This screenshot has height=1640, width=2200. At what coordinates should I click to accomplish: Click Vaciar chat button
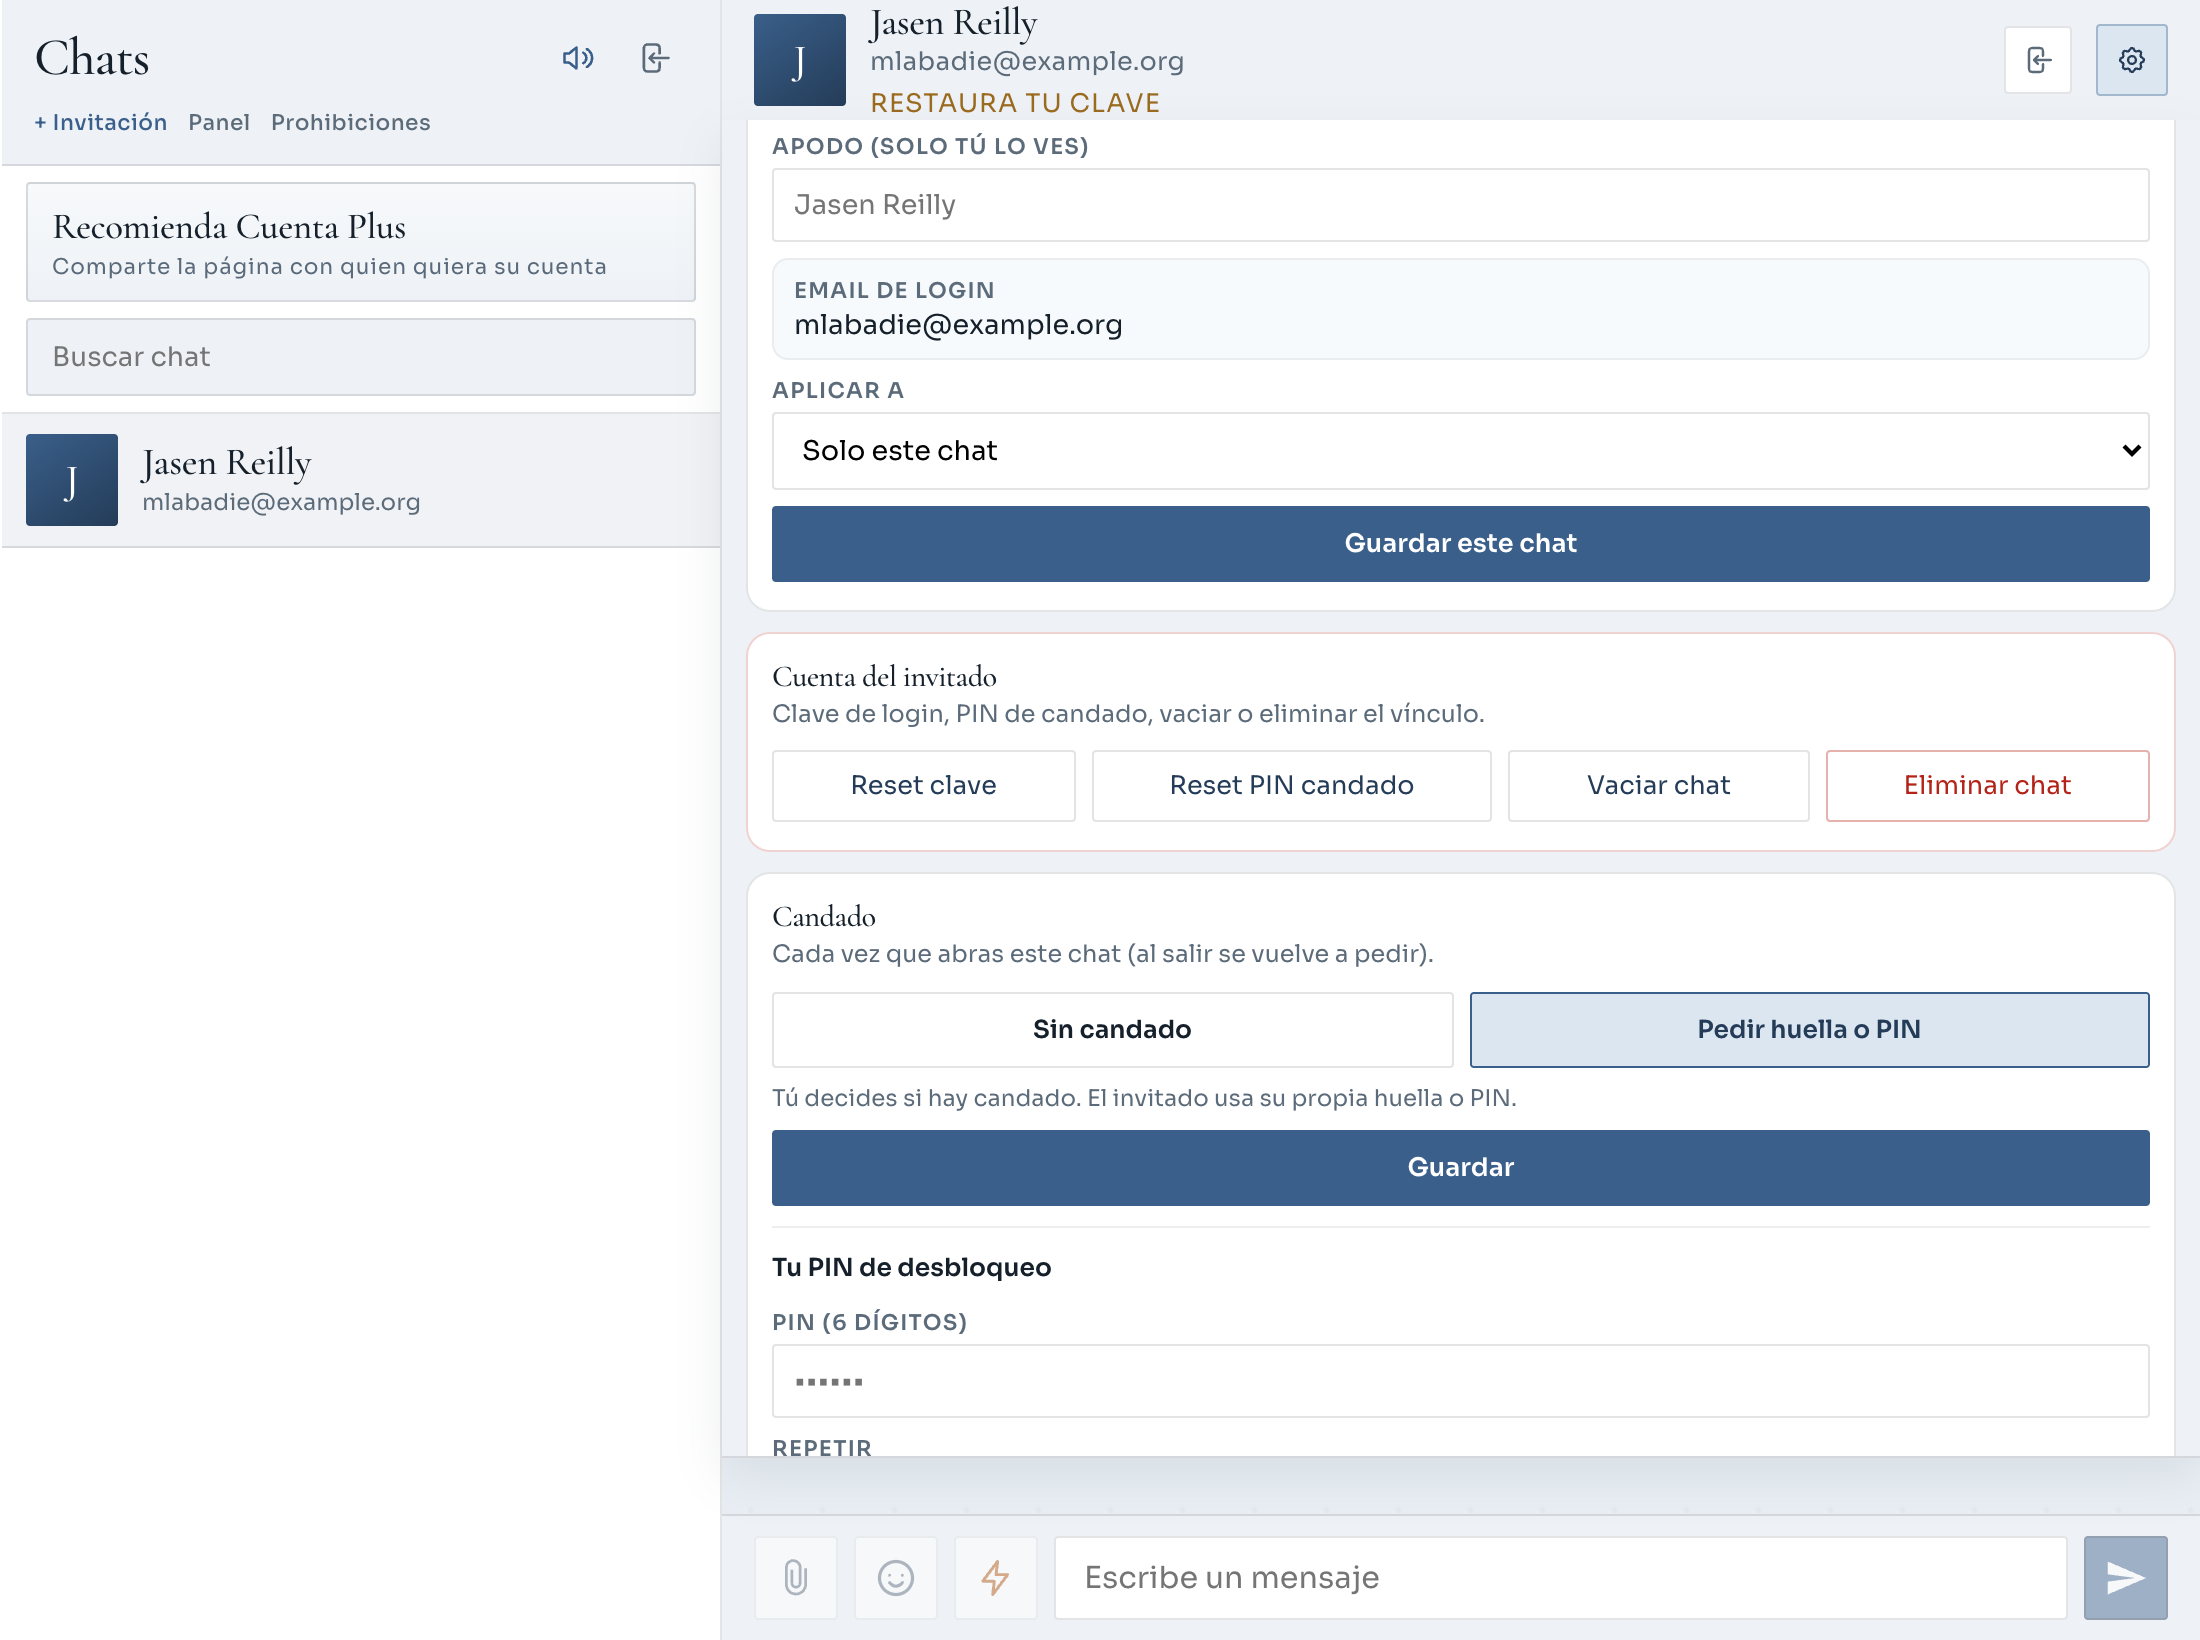(x=1658, y=785)
